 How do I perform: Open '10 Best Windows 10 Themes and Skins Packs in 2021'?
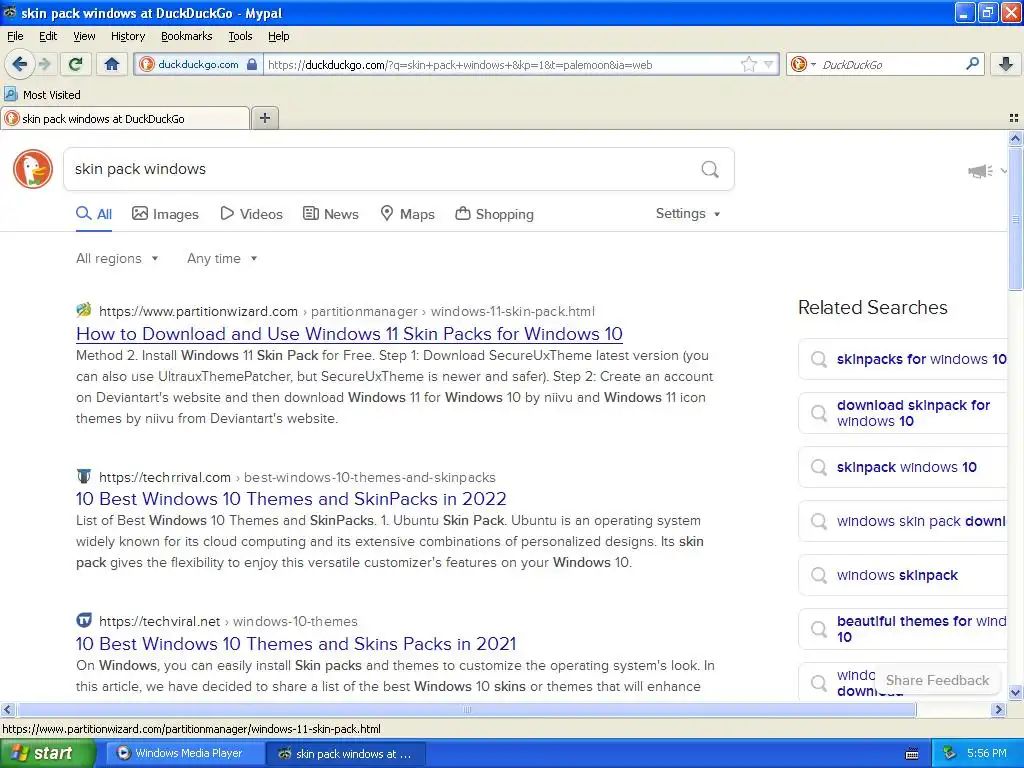(296, 644)
